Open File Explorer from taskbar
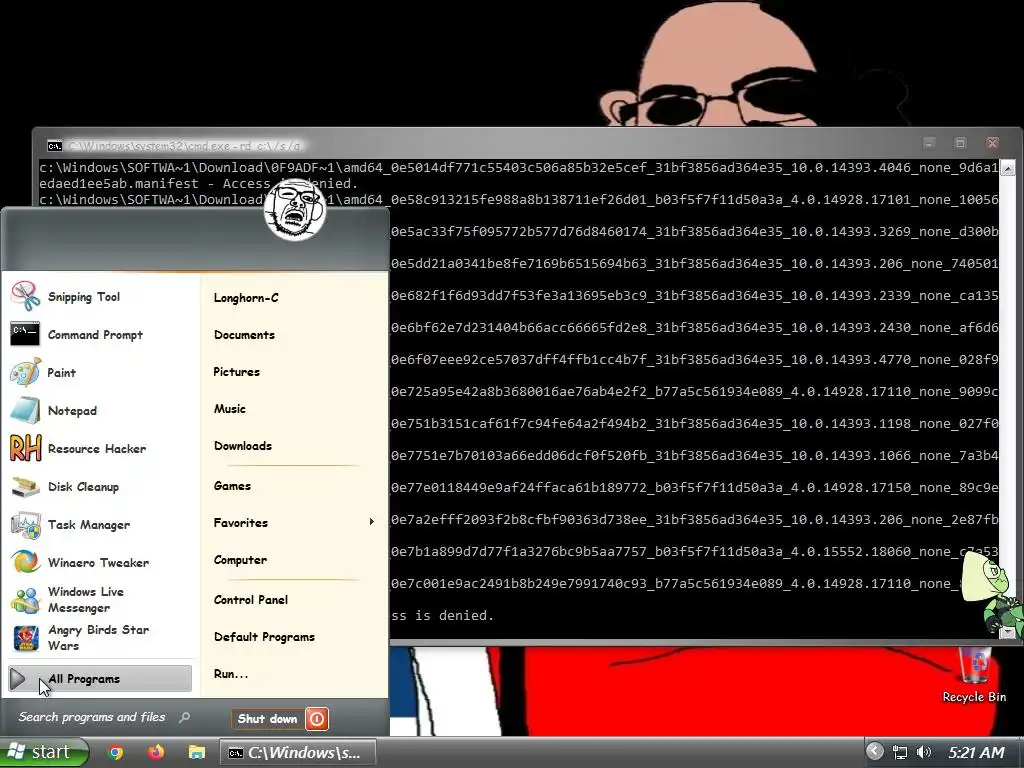The image size is (1024, 768). click(197, 752)
